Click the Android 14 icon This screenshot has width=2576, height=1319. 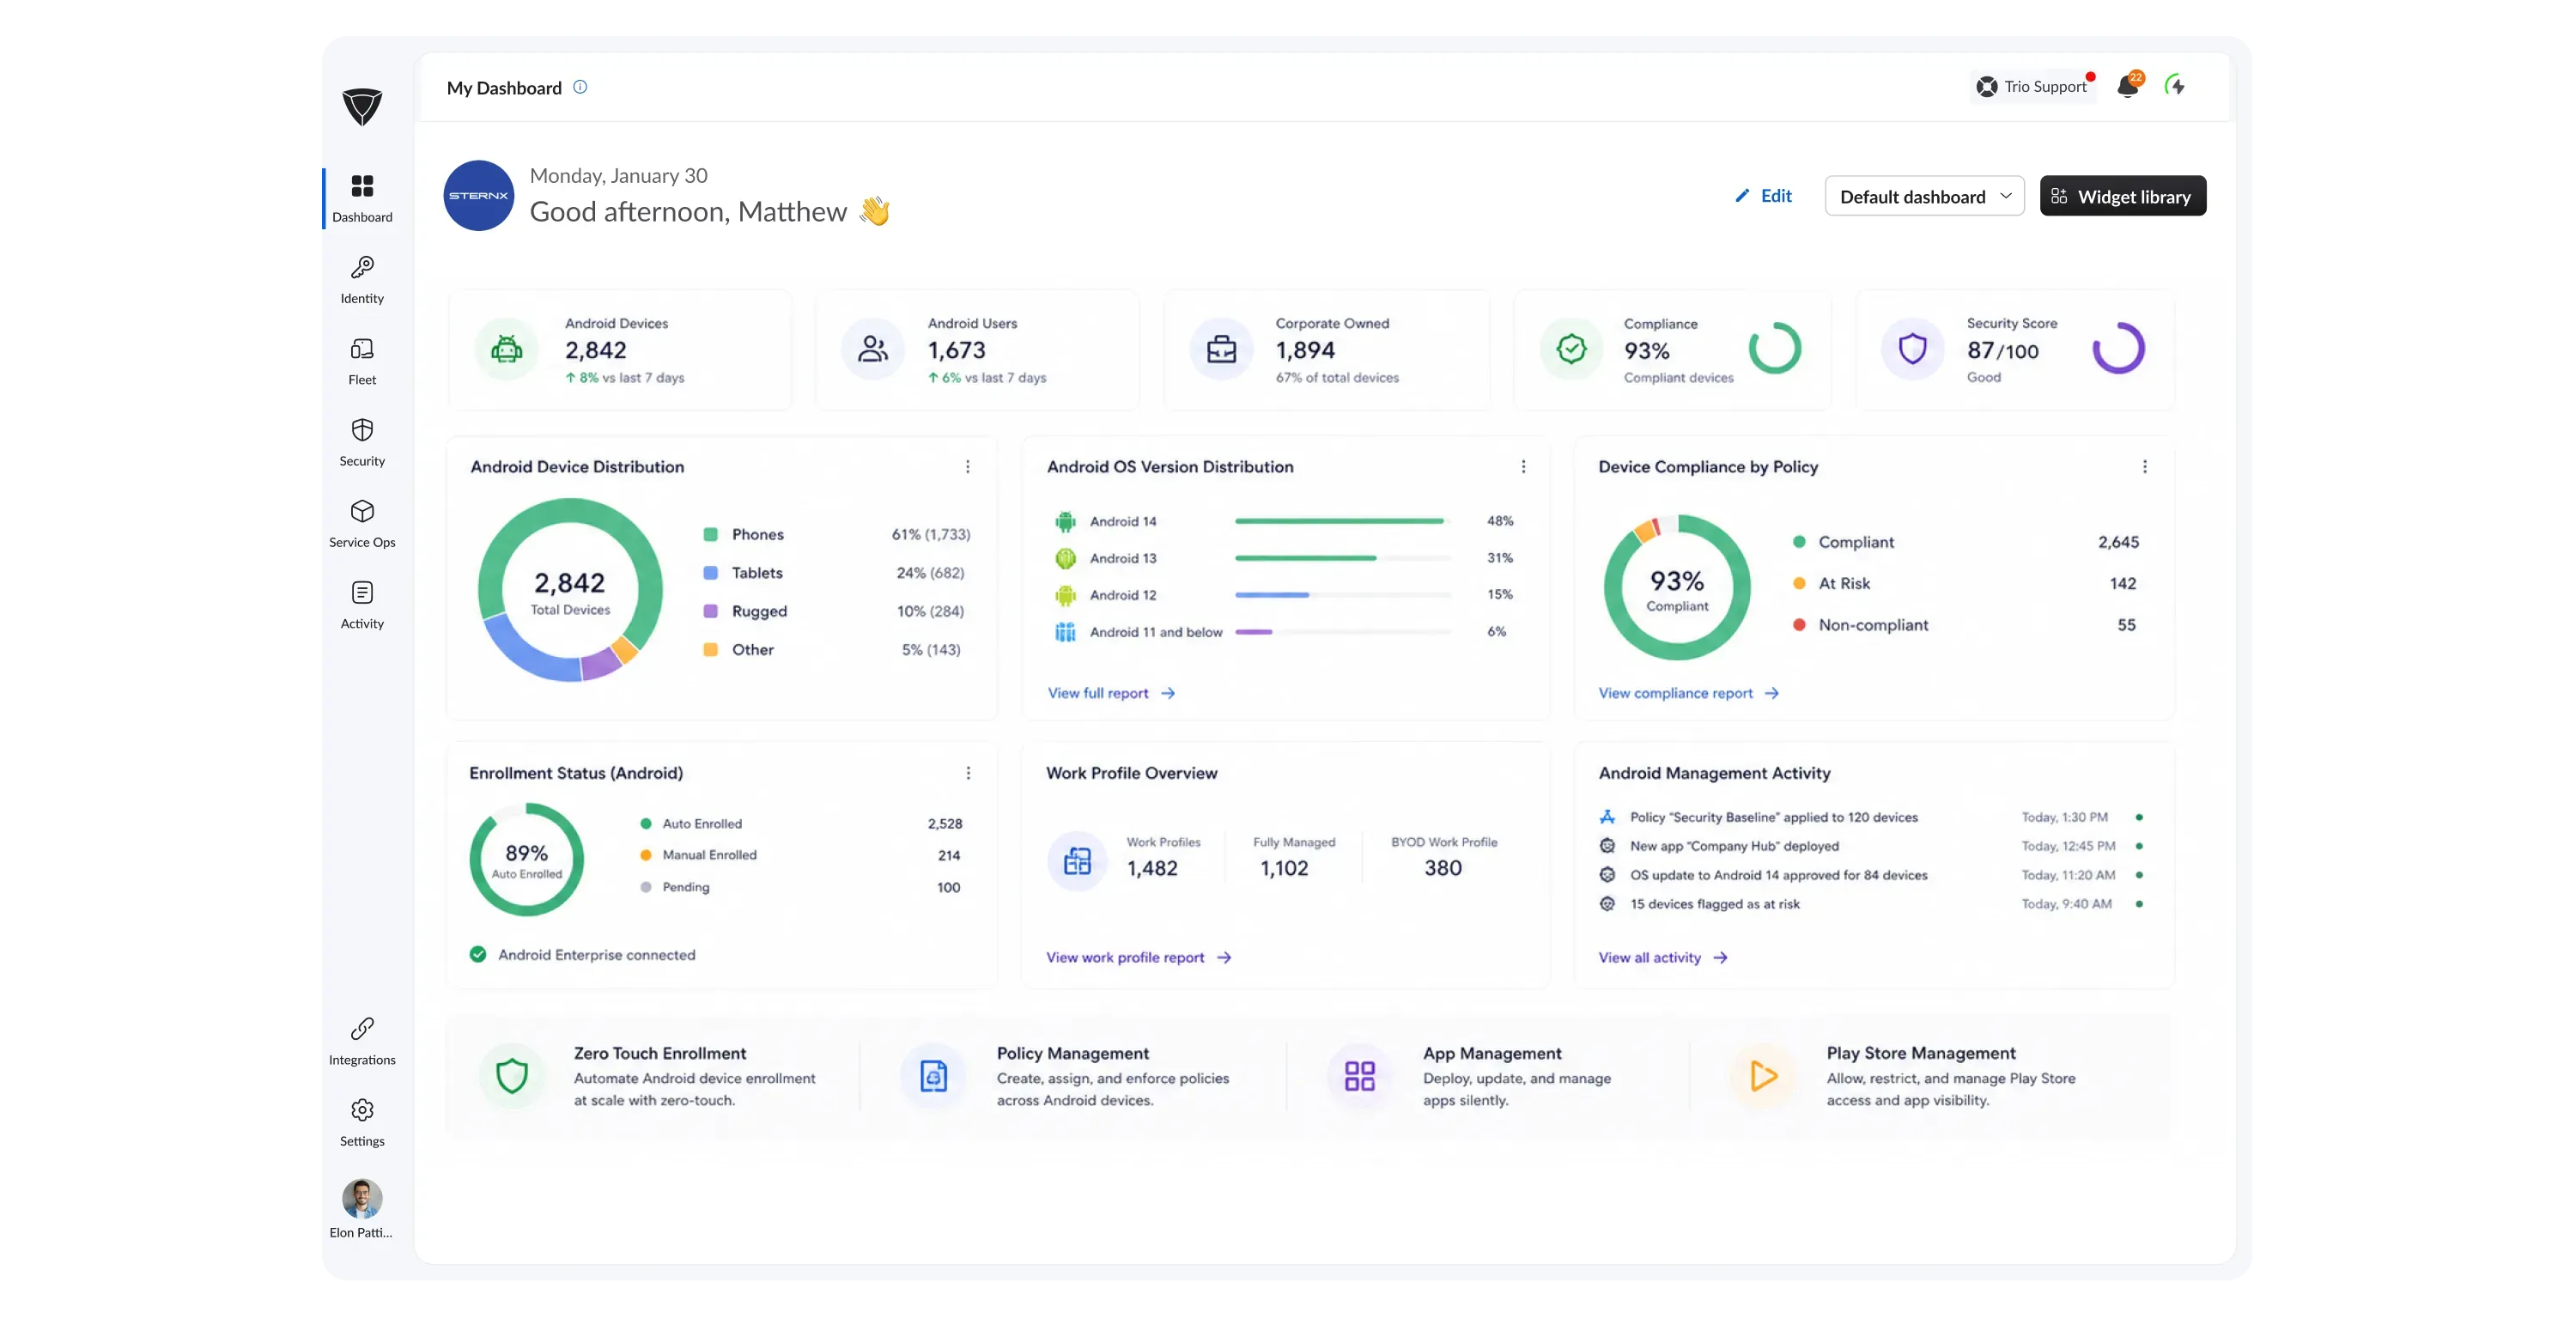click(1065, 522)
